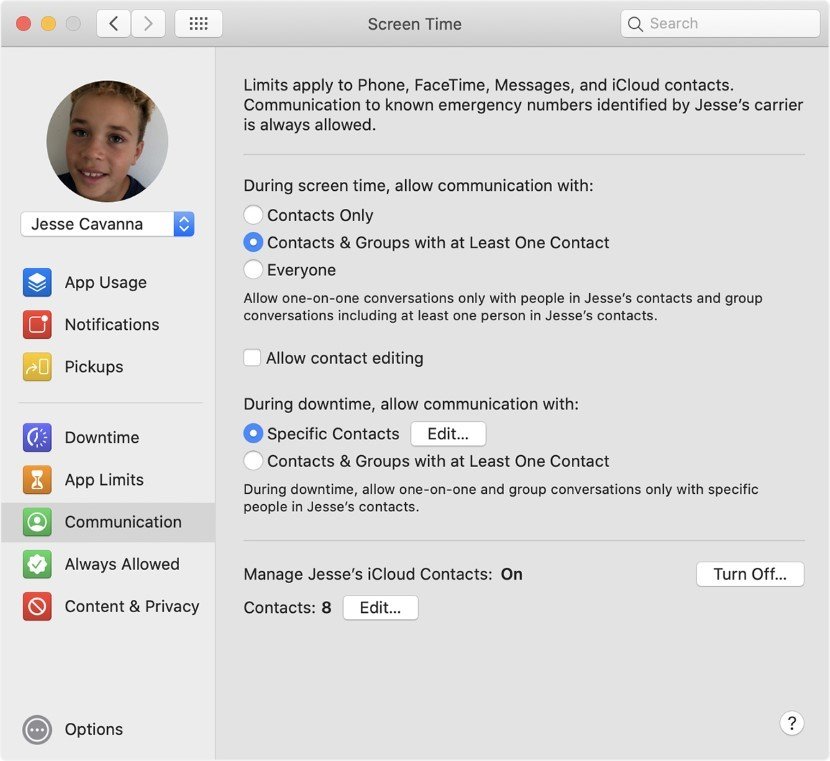Click the Notifications sidebar icon
Image resolution: width=830 pixels, height=761 pixels.
(37, 324)
